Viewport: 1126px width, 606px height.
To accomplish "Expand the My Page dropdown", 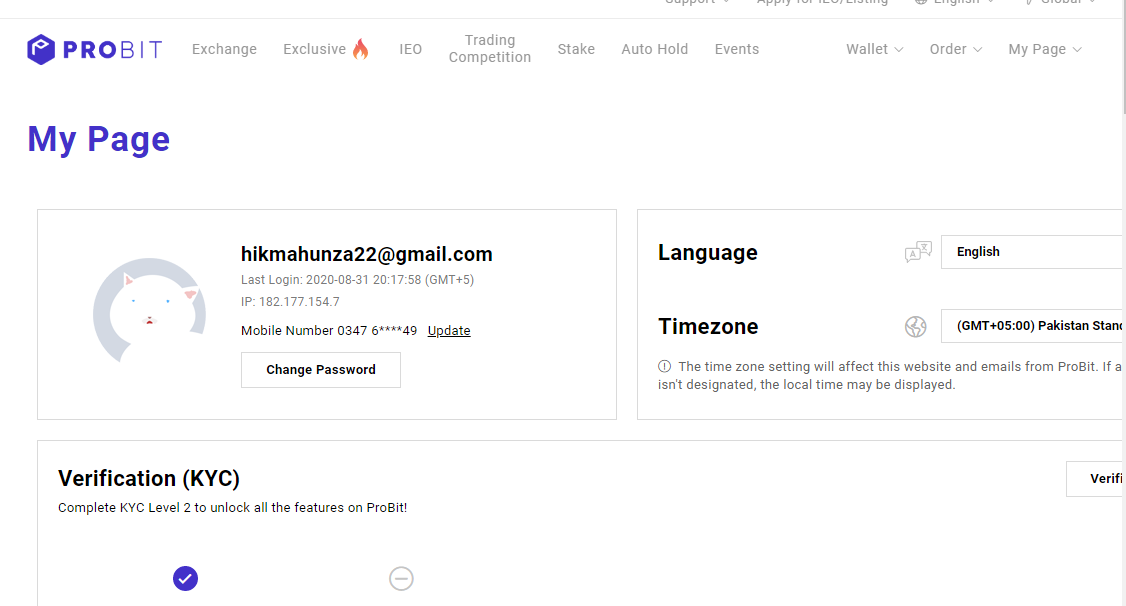I will 1044,49.
